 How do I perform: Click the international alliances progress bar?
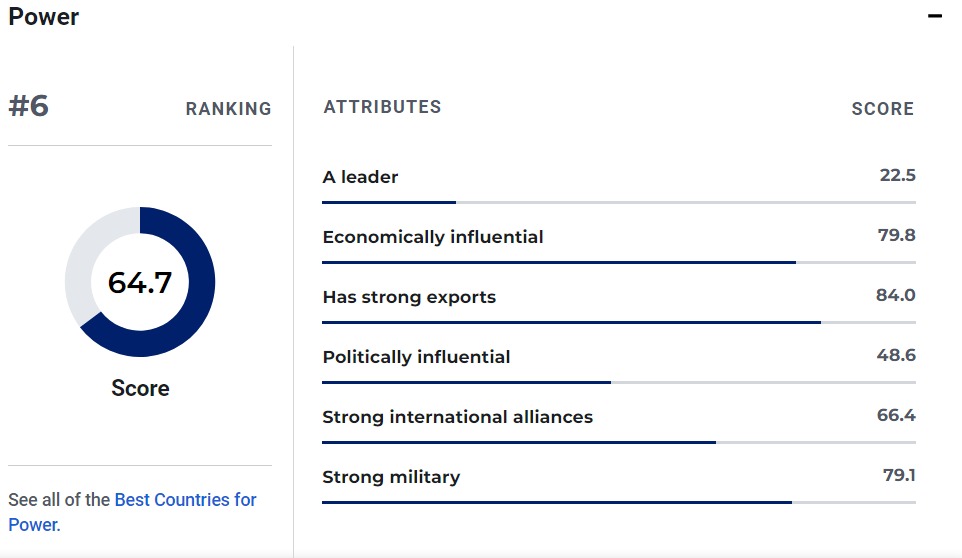pos(618,442)
